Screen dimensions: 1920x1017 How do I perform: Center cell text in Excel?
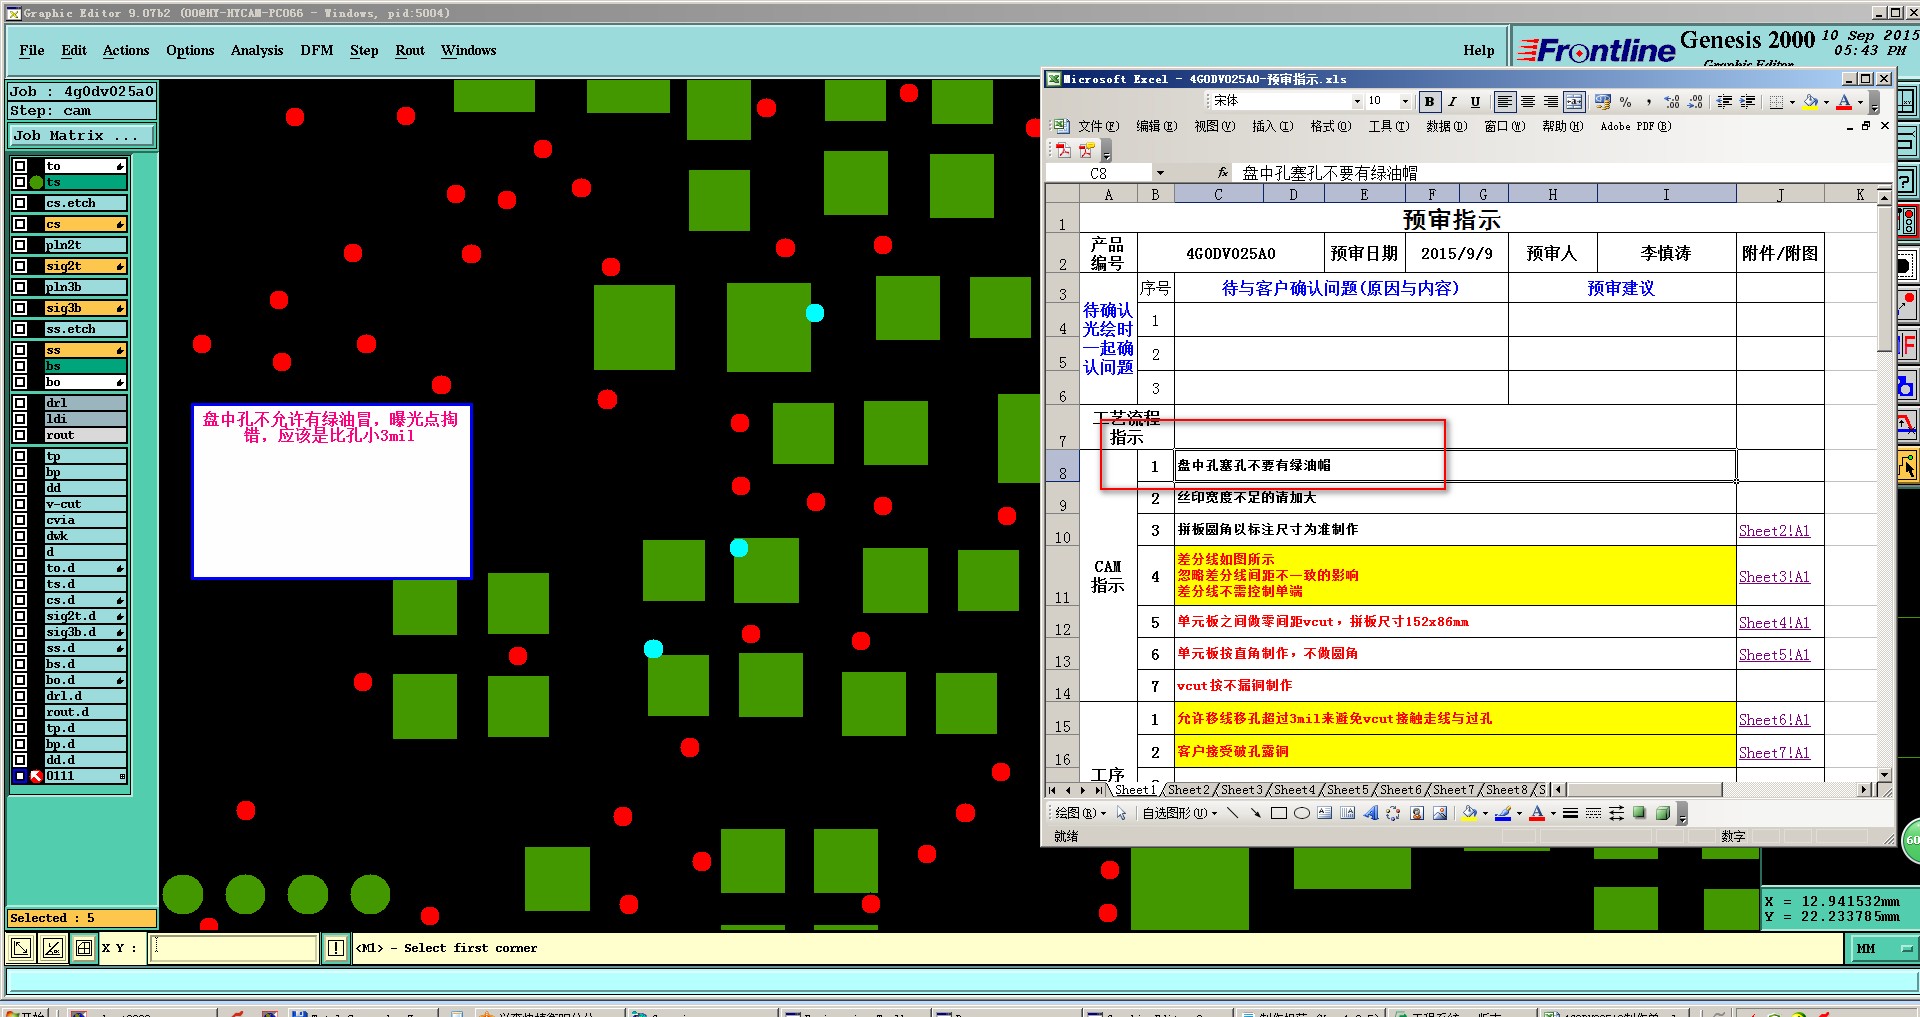1528,102
